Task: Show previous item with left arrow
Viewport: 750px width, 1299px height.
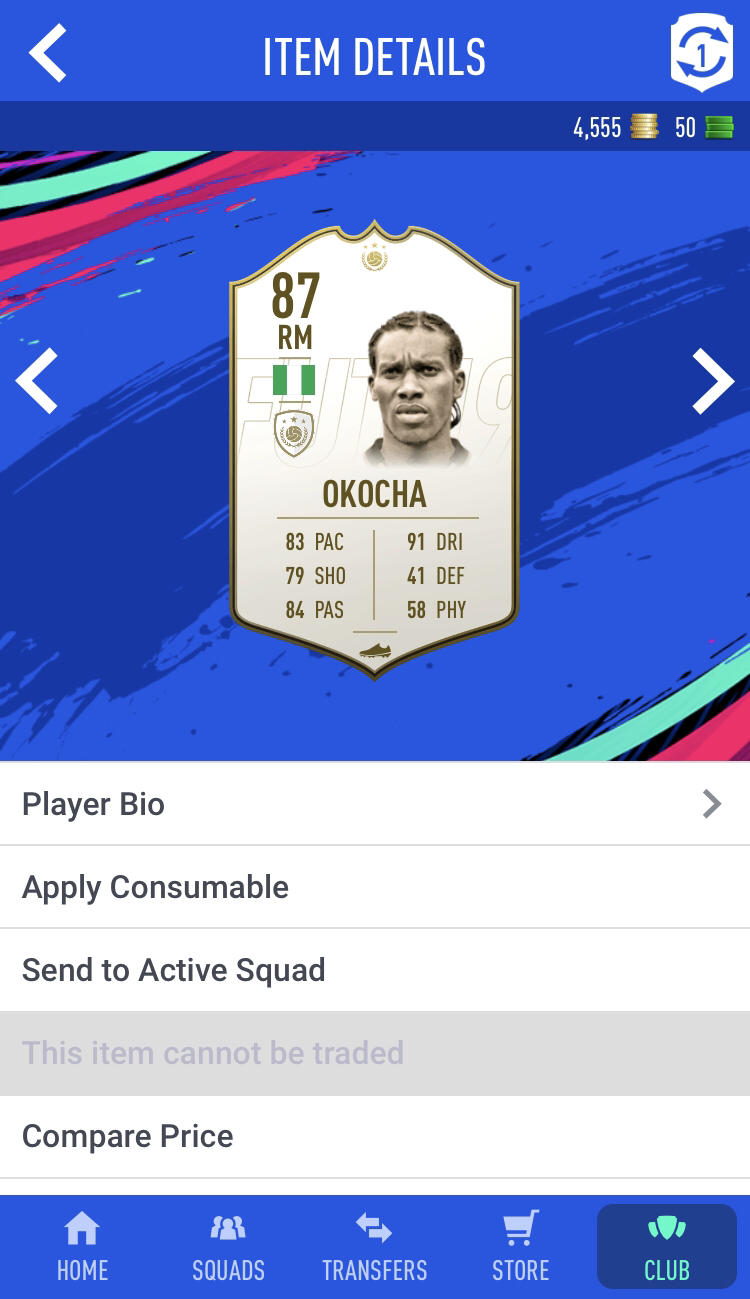Action: (x=37, y=381)
